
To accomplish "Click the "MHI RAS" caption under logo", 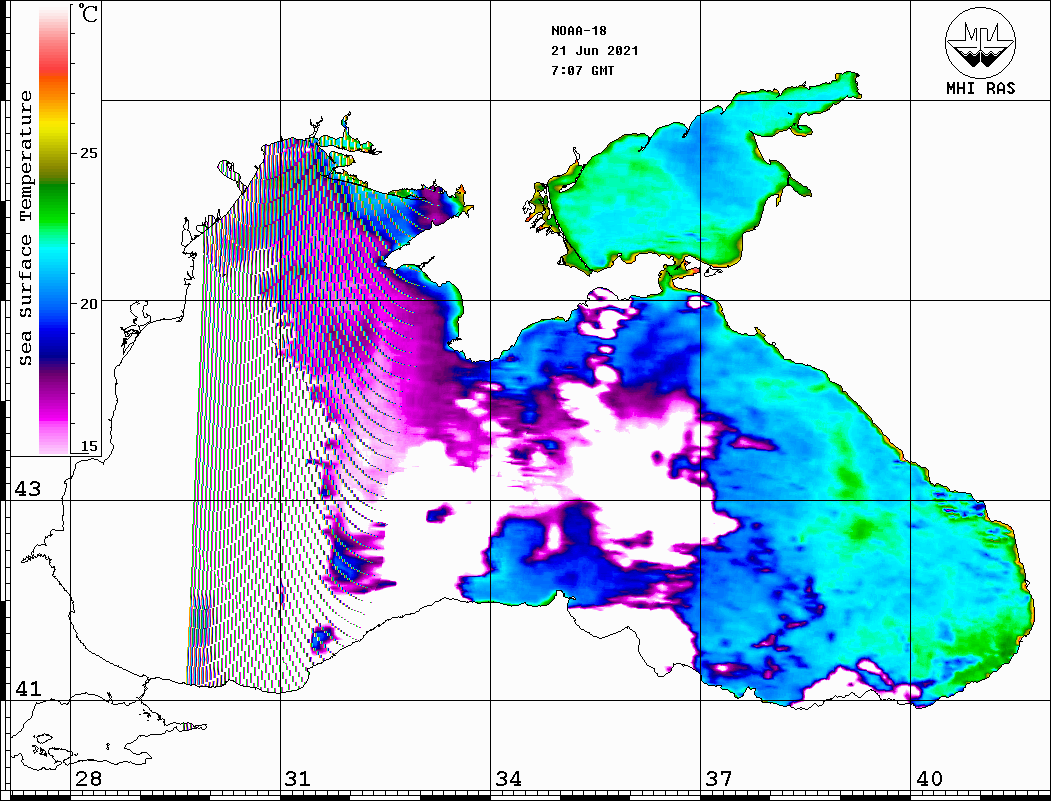I will coord(981,88).
